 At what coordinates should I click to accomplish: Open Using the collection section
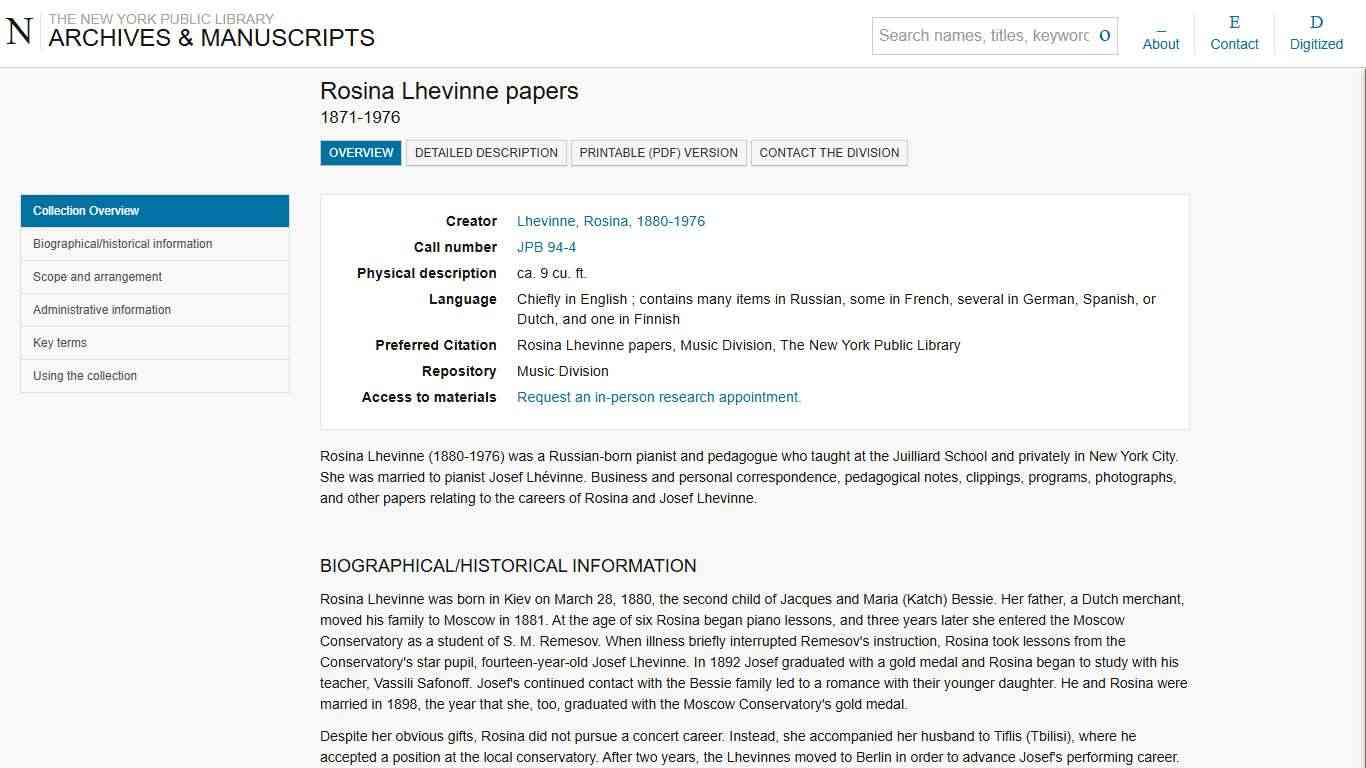[84, 376]
